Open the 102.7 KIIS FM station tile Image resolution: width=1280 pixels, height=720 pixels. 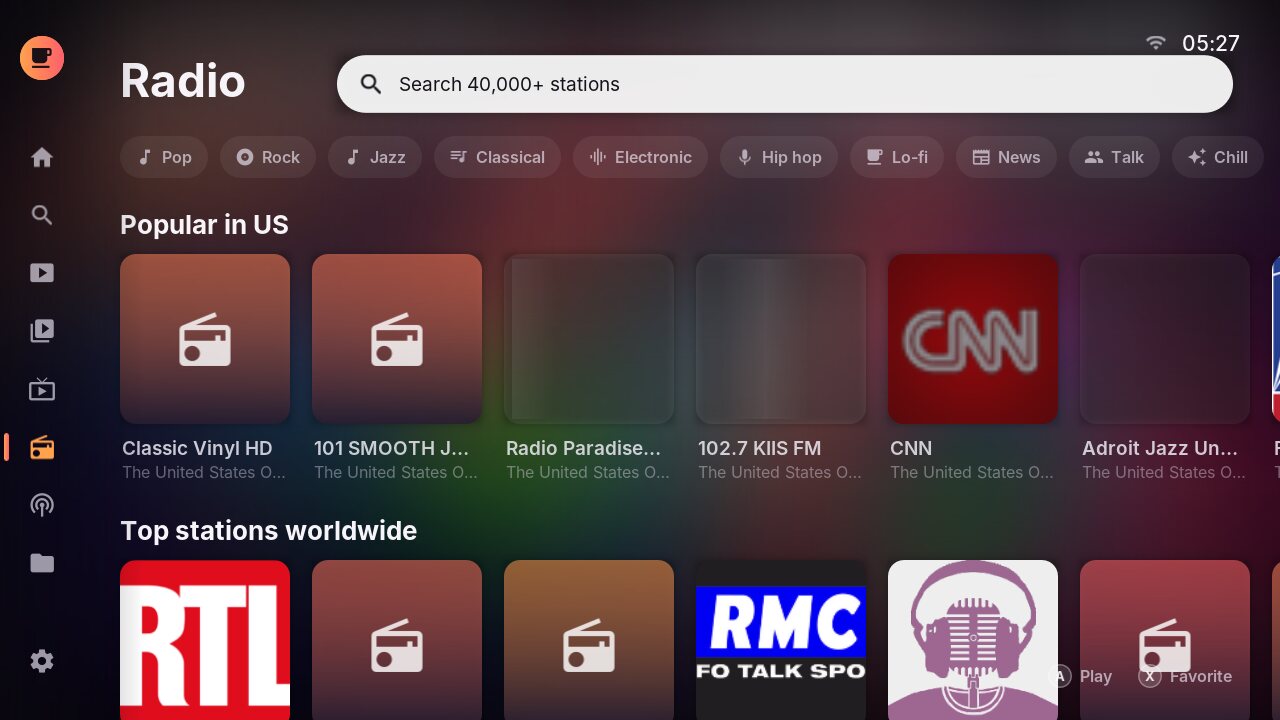click(781, 338)
